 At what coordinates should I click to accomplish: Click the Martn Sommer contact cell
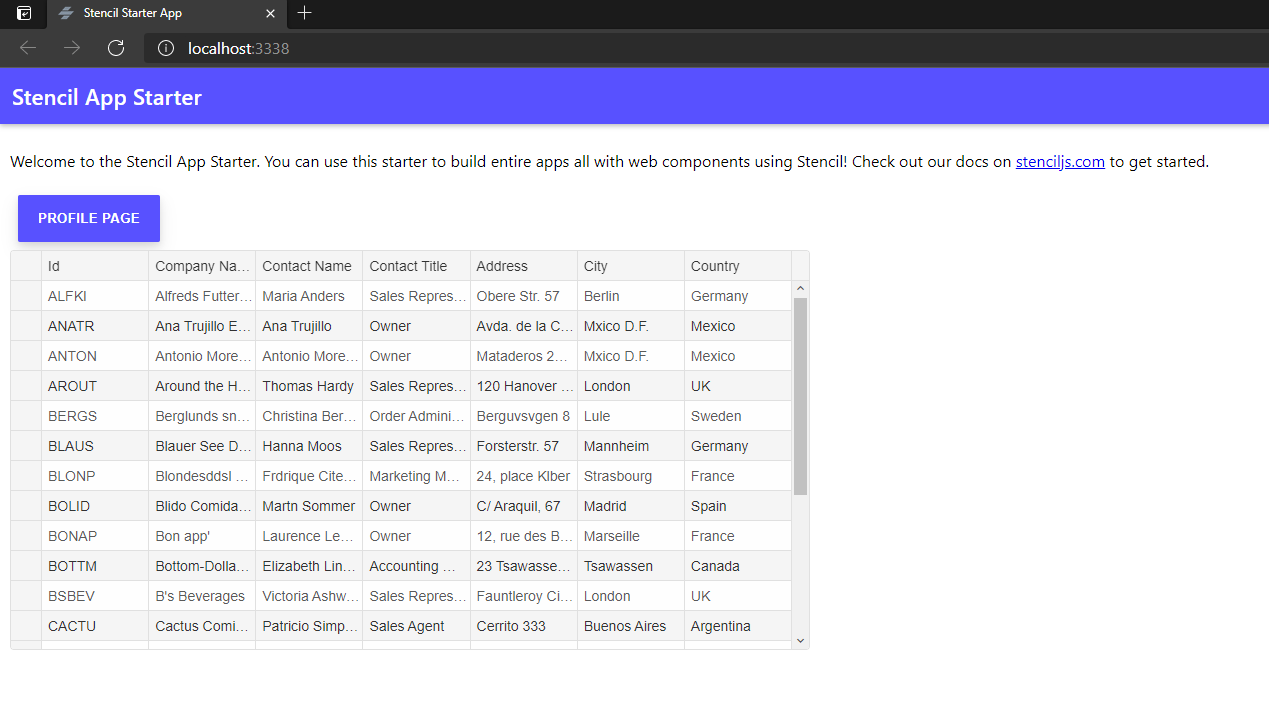point(309,506)
